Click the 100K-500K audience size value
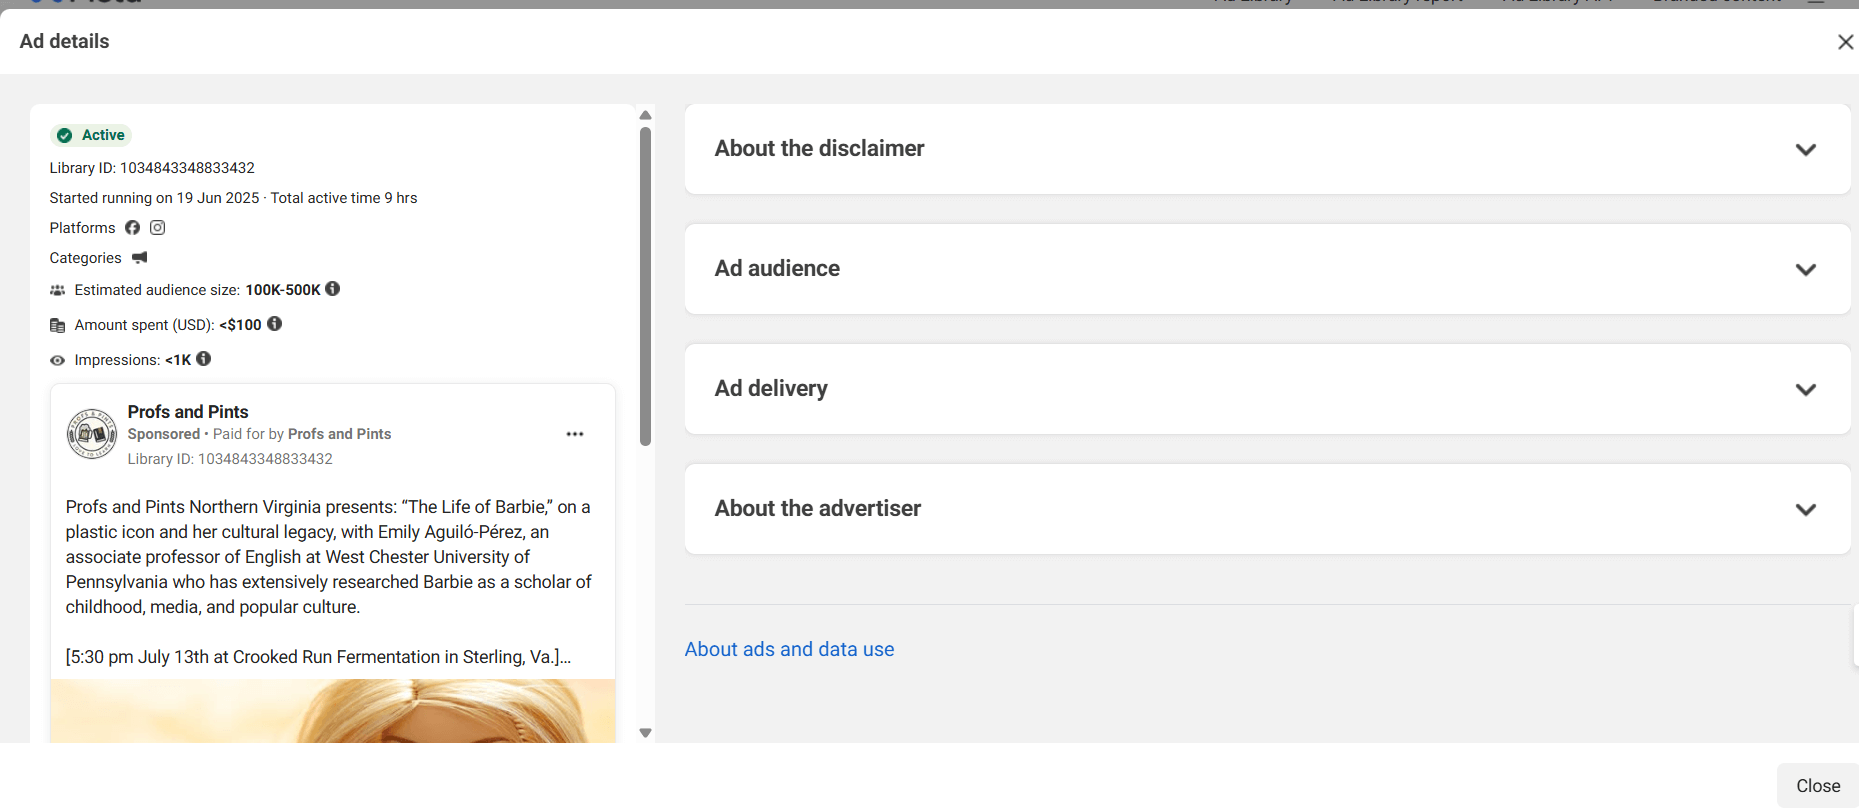This screenshot has width=1859, height=809. (x=283, y=290)
